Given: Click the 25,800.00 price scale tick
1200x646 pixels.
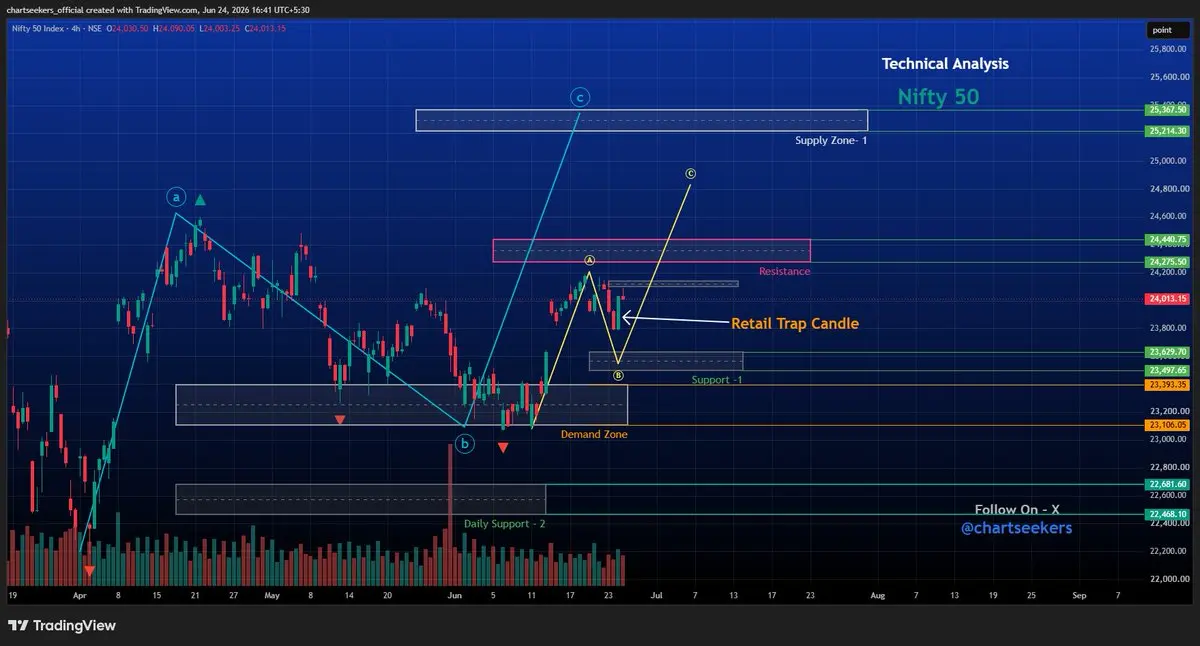Looking at the screenshot, I should click(1166, 49).
